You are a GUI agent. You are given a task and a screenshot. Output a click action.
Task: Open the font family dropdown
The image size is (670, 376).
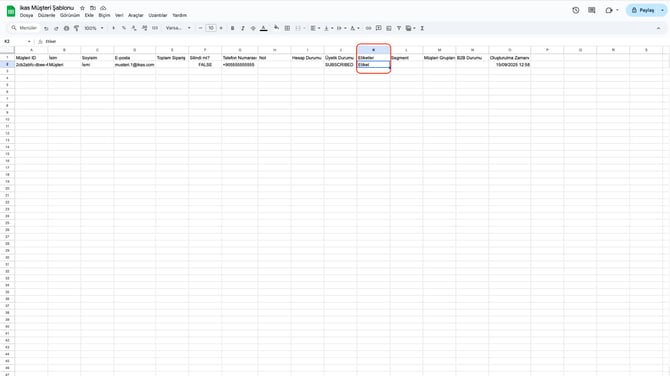178,28
